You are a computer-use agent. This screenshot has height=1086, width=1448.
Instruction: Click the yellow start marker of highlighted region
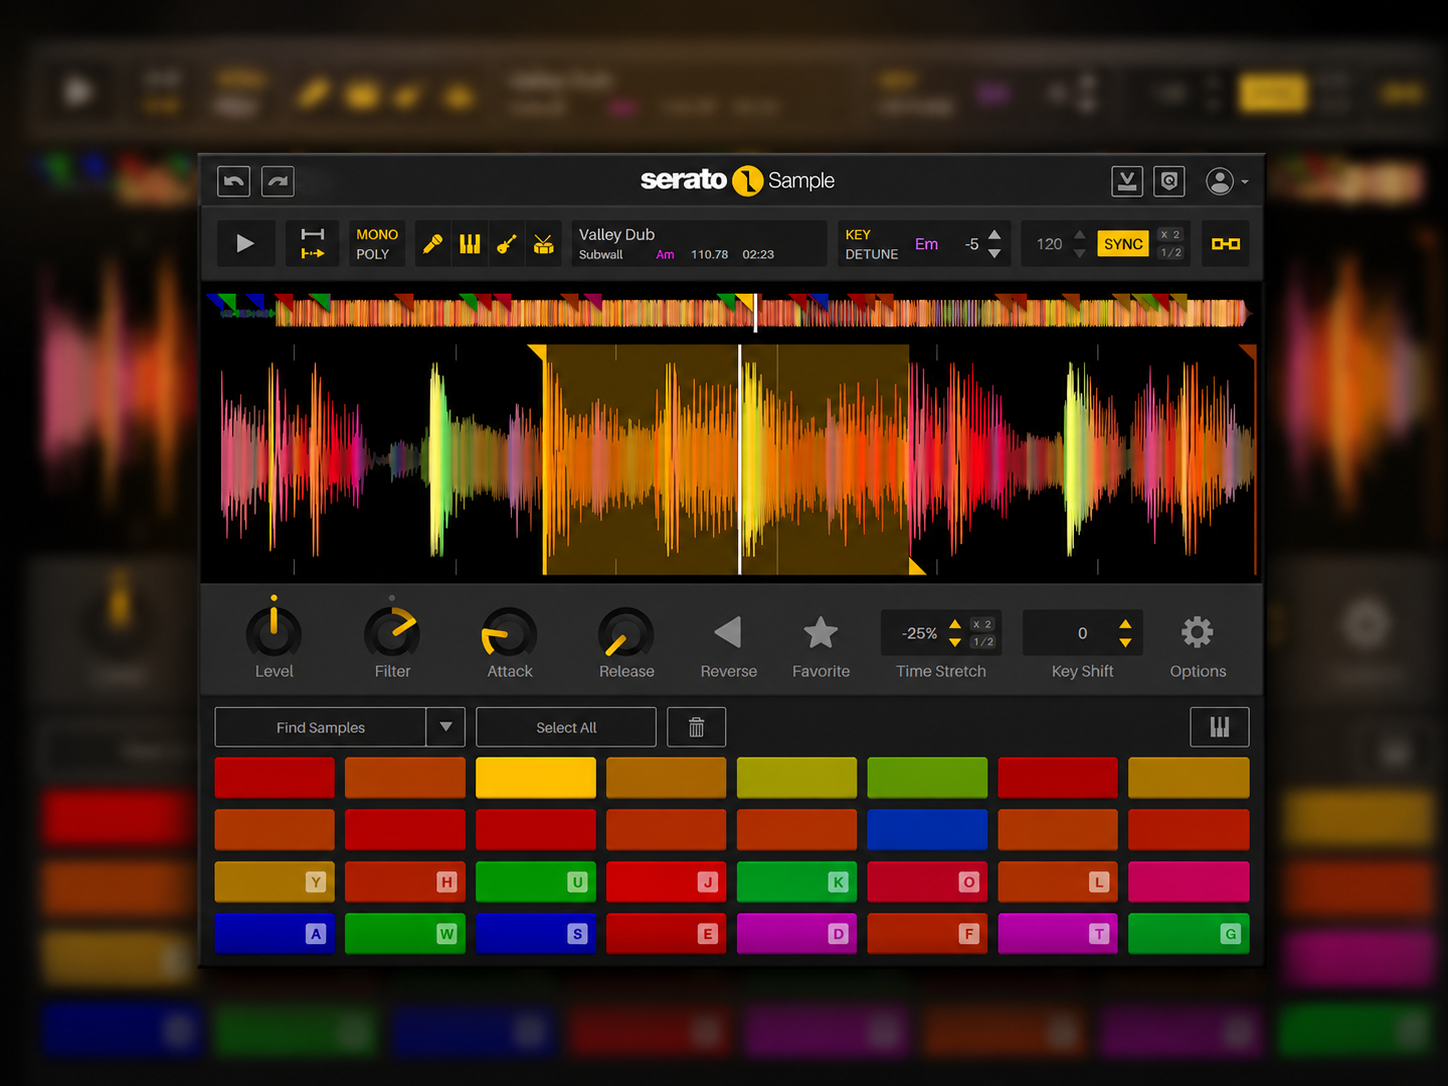(x=538, y=352)
